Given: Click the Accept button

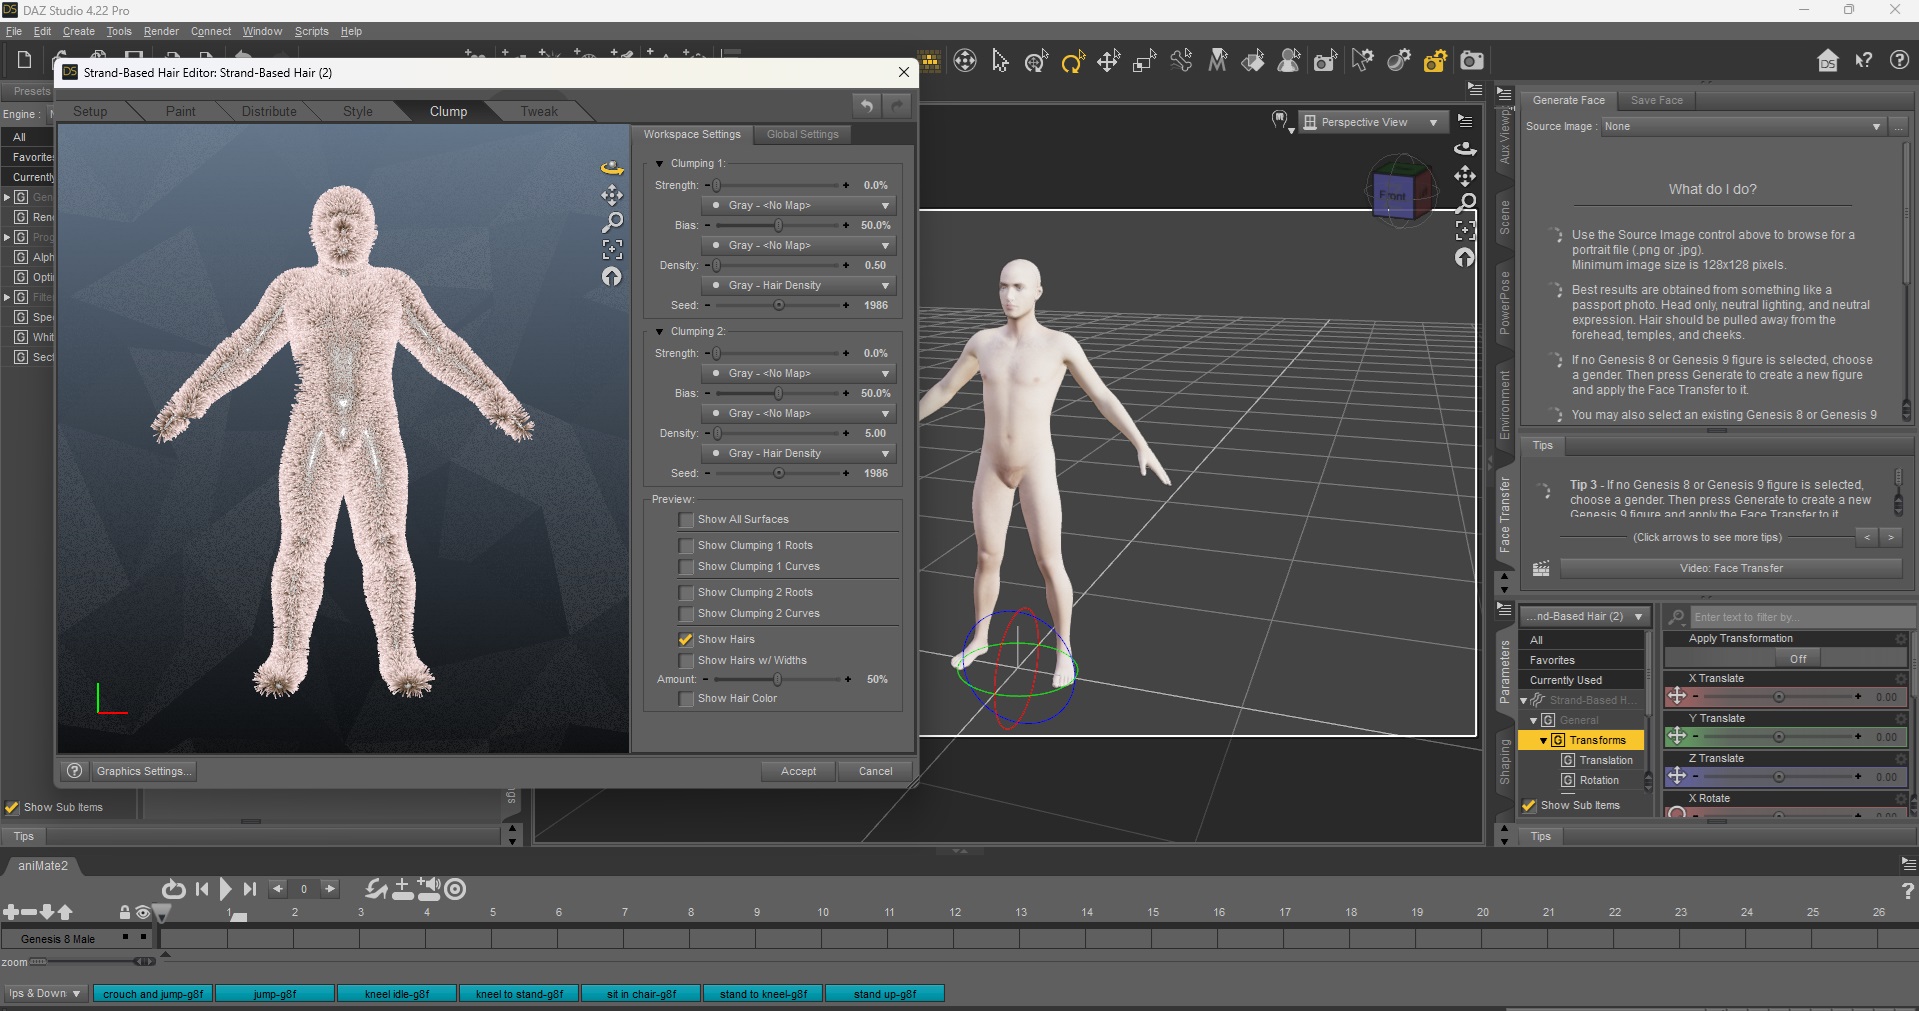Looking at the screenshot, I should [798, 771].
